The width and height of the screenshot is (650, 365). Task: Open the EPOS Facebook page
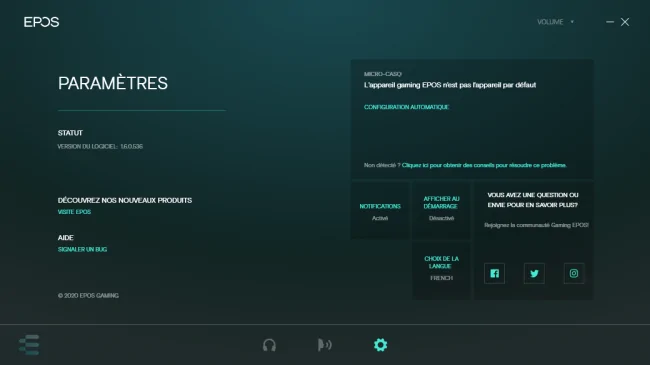[494, 273]
